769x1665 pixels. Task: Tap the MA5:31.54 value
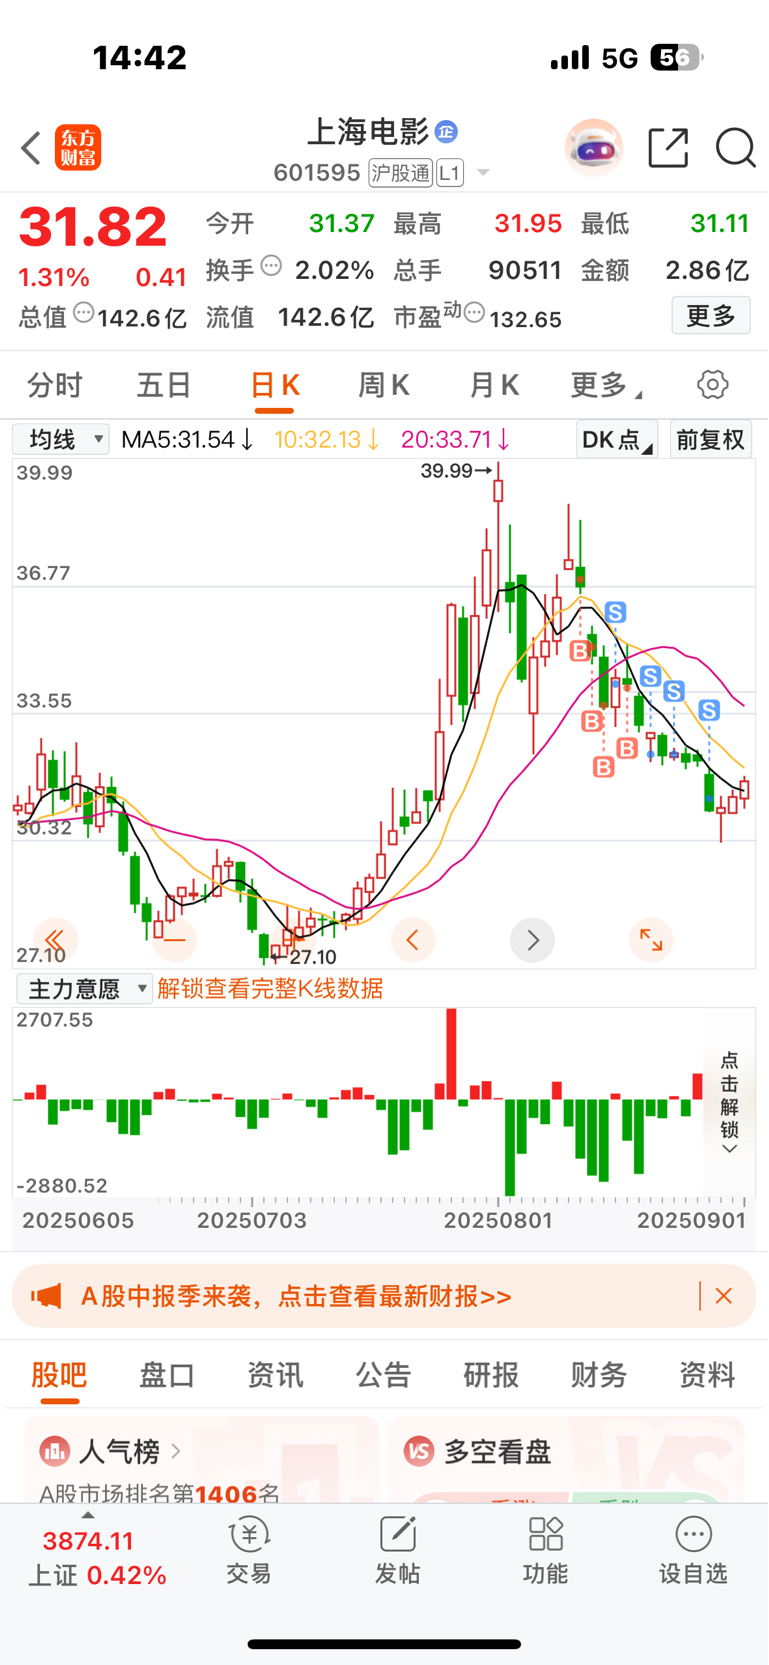click(x=187, y=439)
